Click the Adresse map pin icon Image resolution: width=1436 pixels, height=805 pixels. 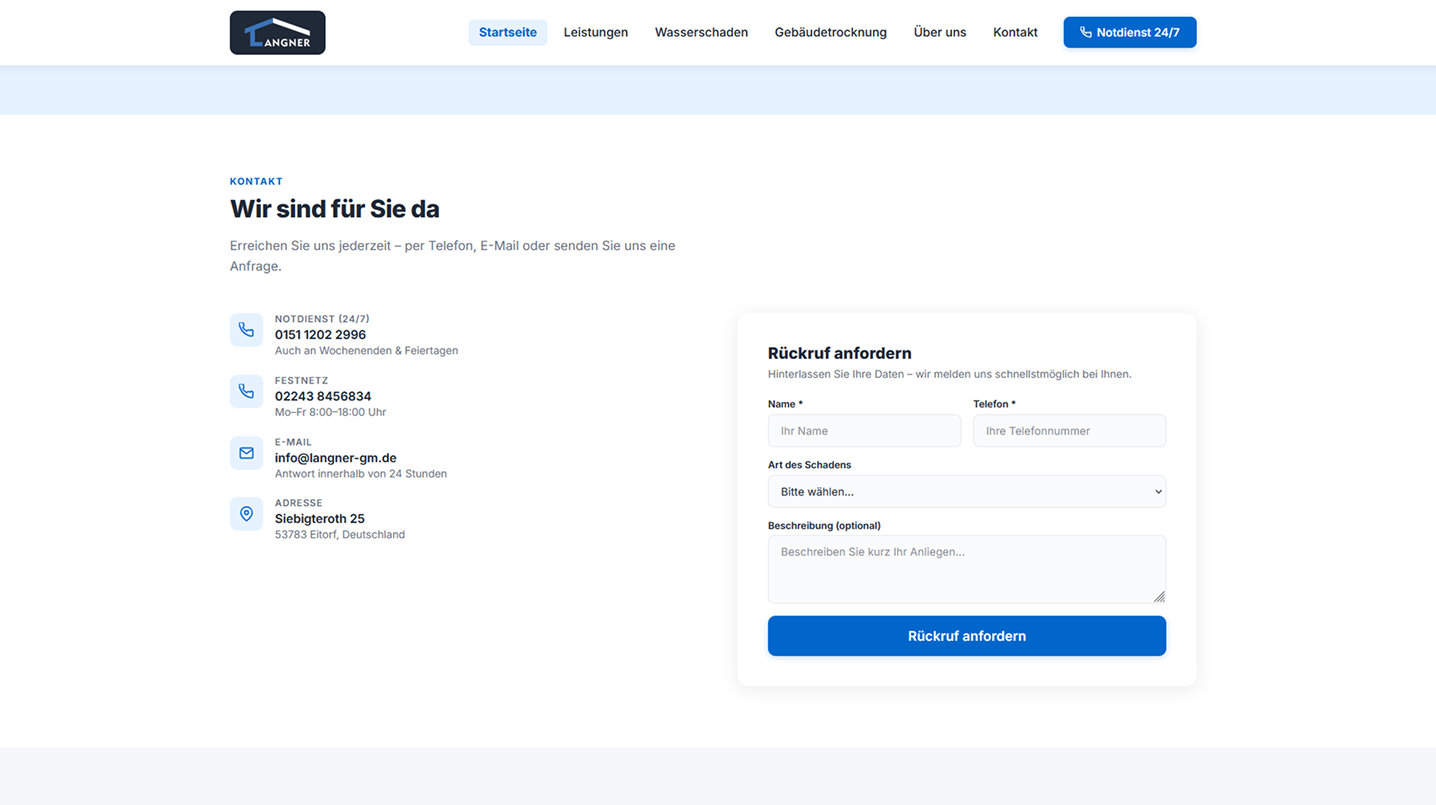tap(246, 514)
